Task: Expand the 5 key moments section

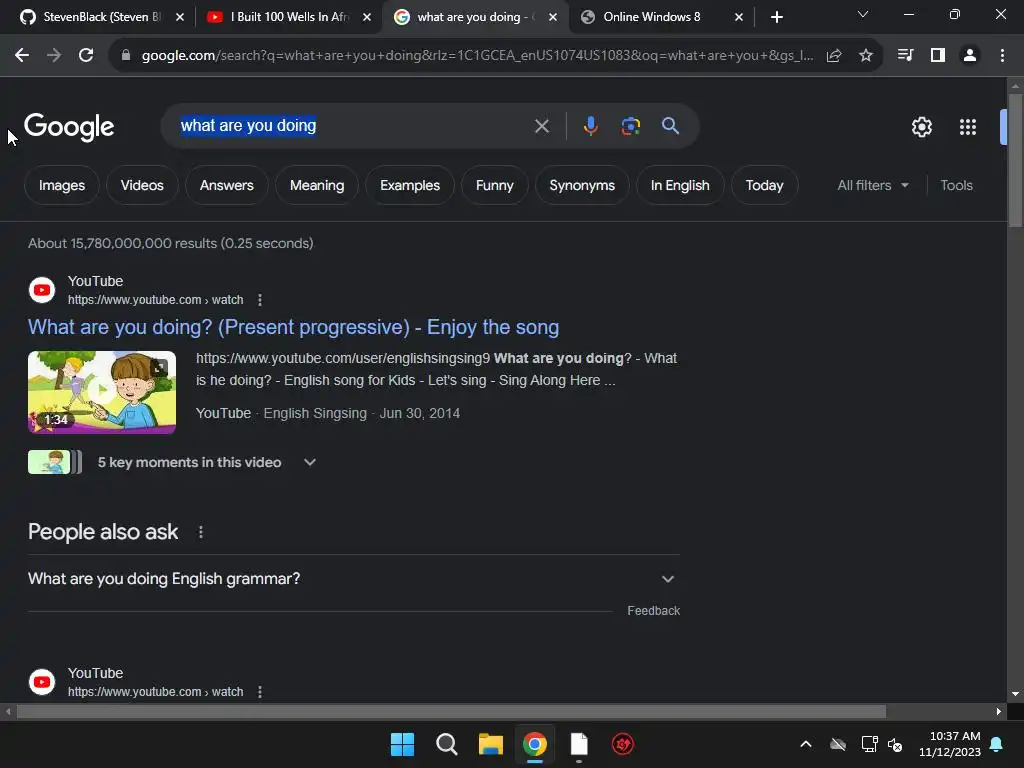Action: 310,462
